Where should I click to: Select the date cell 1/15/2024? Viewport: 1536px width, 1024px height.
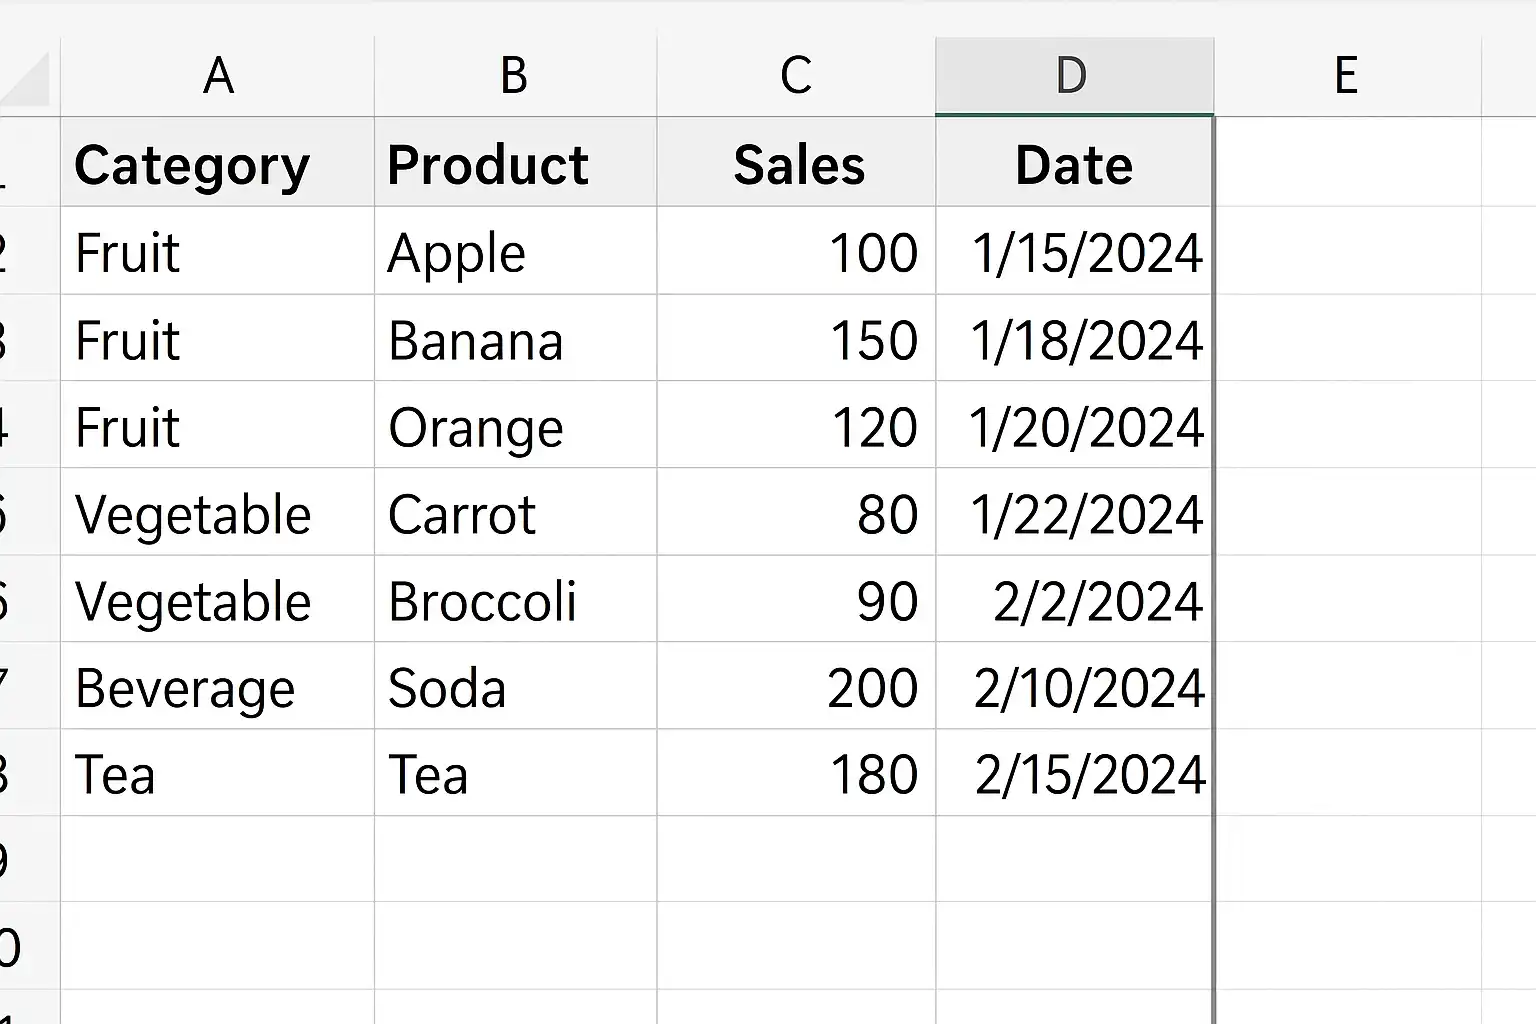(x=1074, y=251)
